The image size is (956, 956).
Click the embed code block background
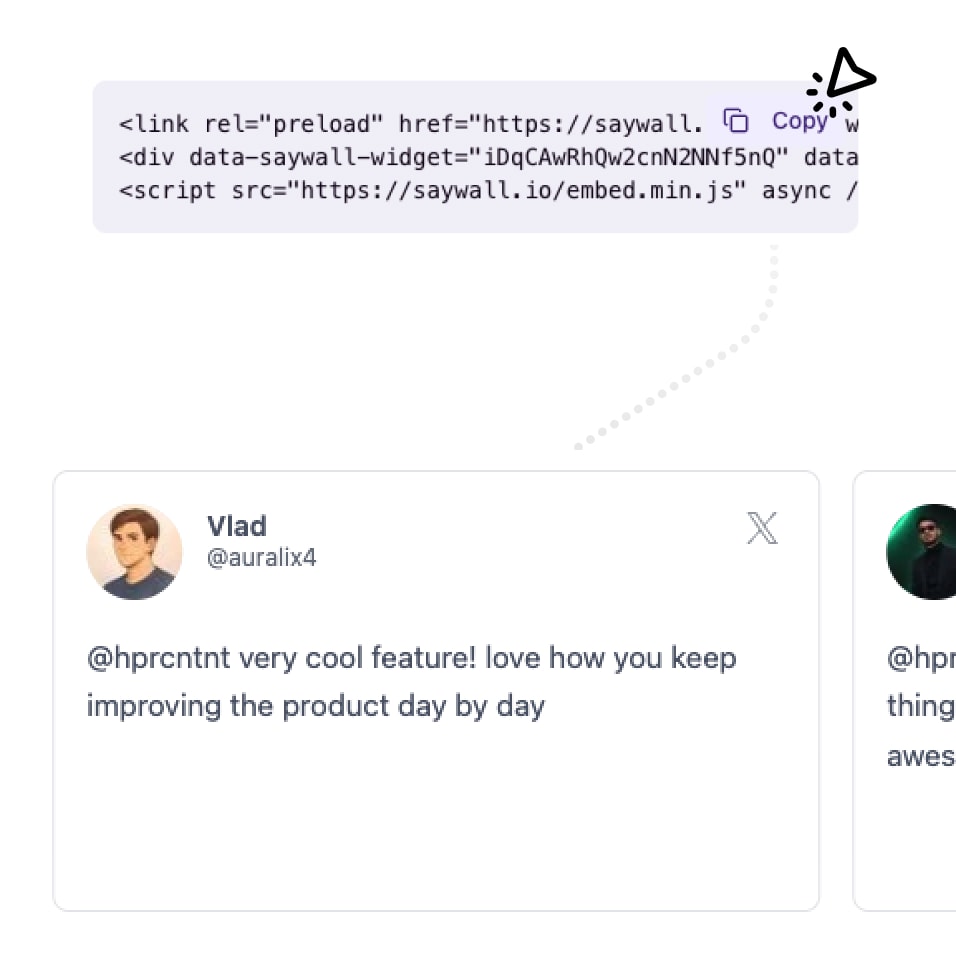click(400, 220)
